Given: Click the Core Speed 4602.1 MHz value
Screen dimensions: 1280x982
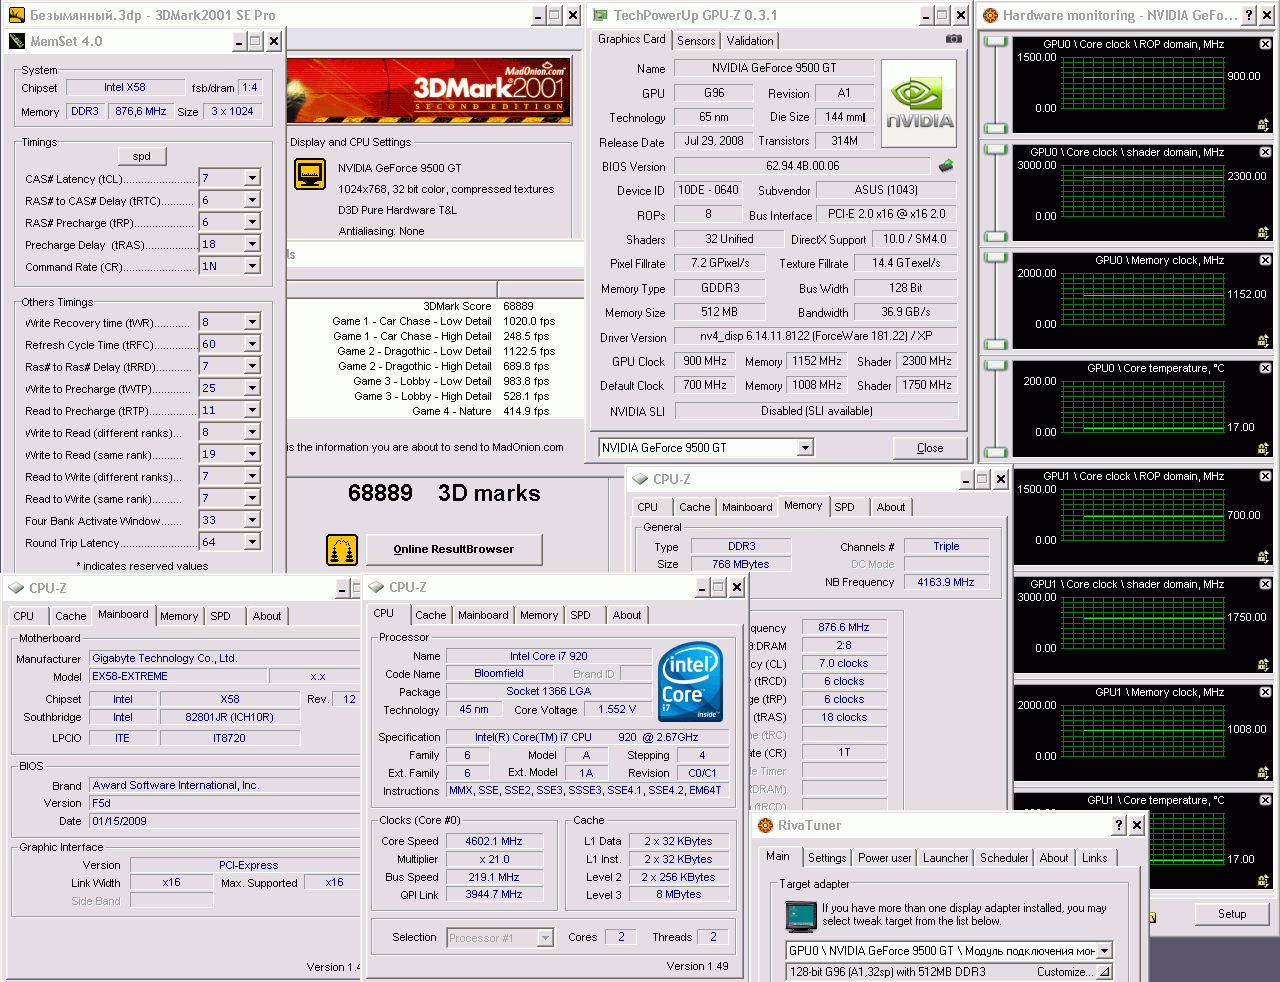Looking at the screenshot, I should pyautogui.click(x=494, y=841).
